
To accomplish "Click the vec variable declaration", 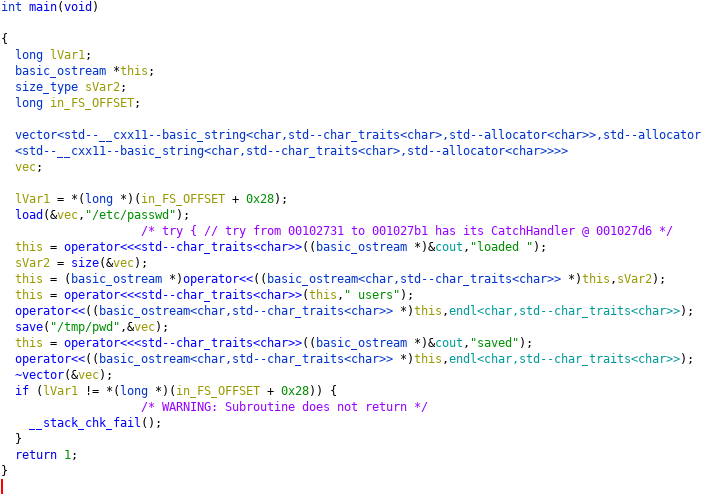I will (25, 167).
